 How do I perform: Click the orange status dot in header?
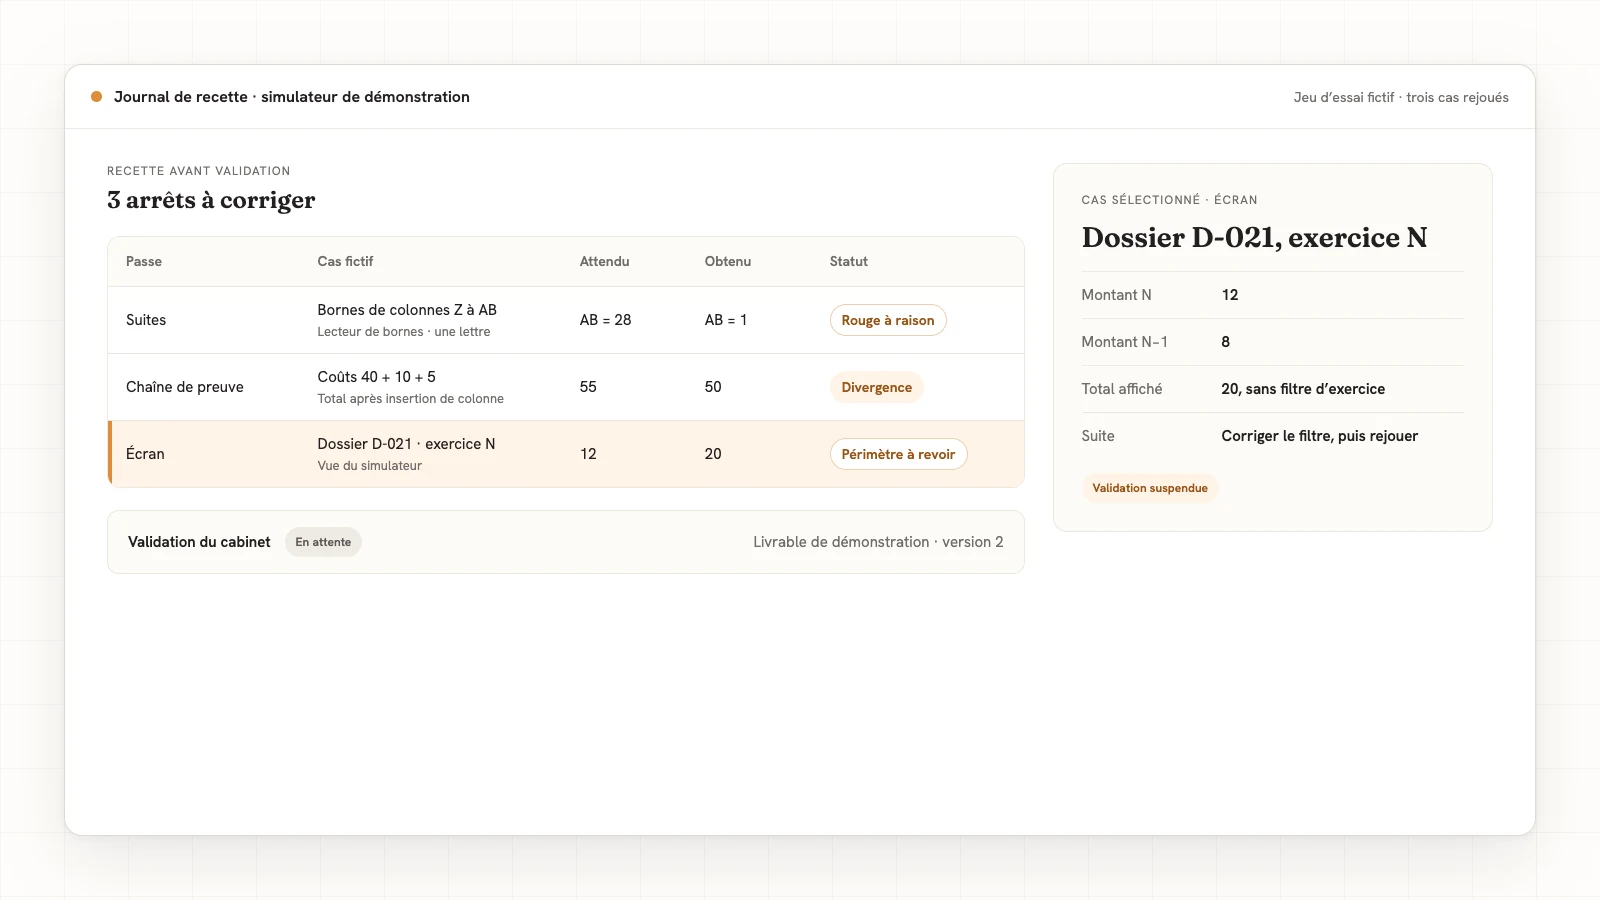coord(96,97)
